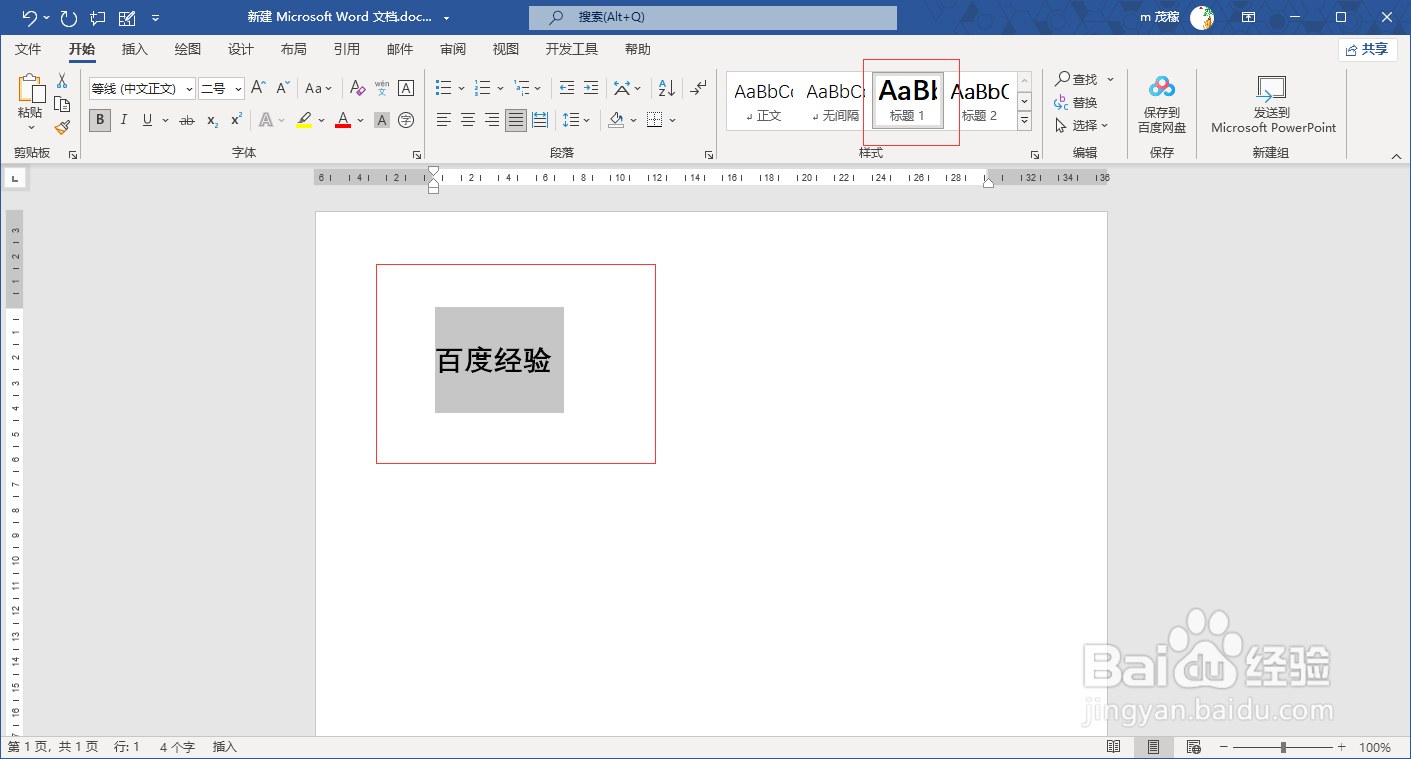
Task: Open Change Case Aa dropdown
Action: pos(319,88)
